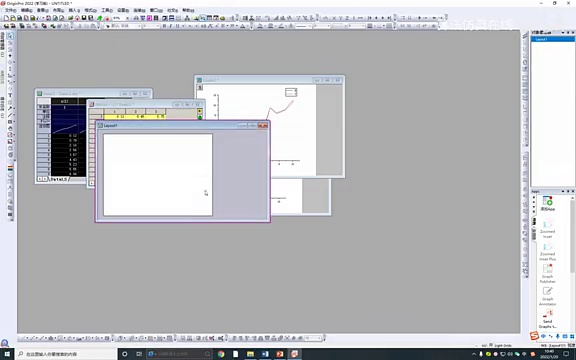Open the Window menu (窗口)
Image resolution: width=576 pixels, height=360 pixels.
coord(156,10)
